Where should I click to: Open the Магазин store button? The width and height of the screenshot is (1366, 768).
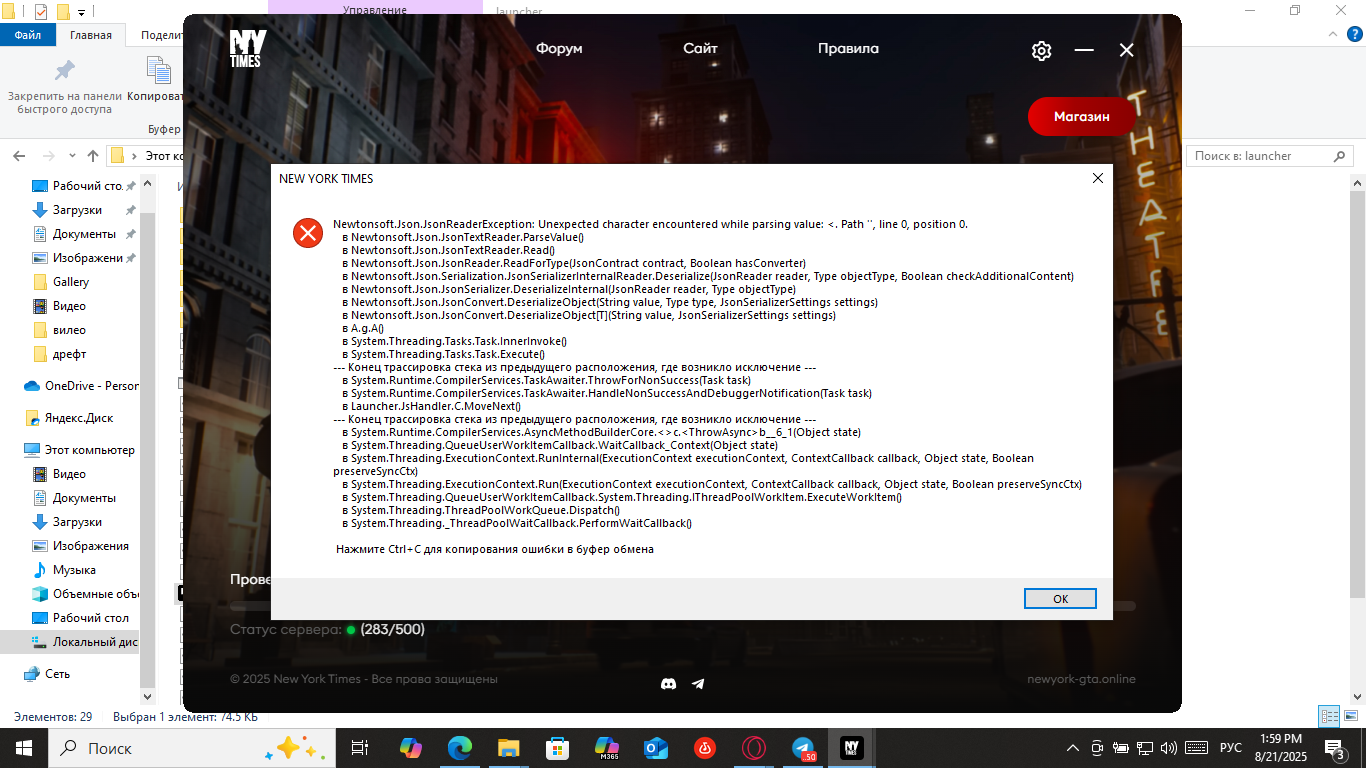(1081, 117)
